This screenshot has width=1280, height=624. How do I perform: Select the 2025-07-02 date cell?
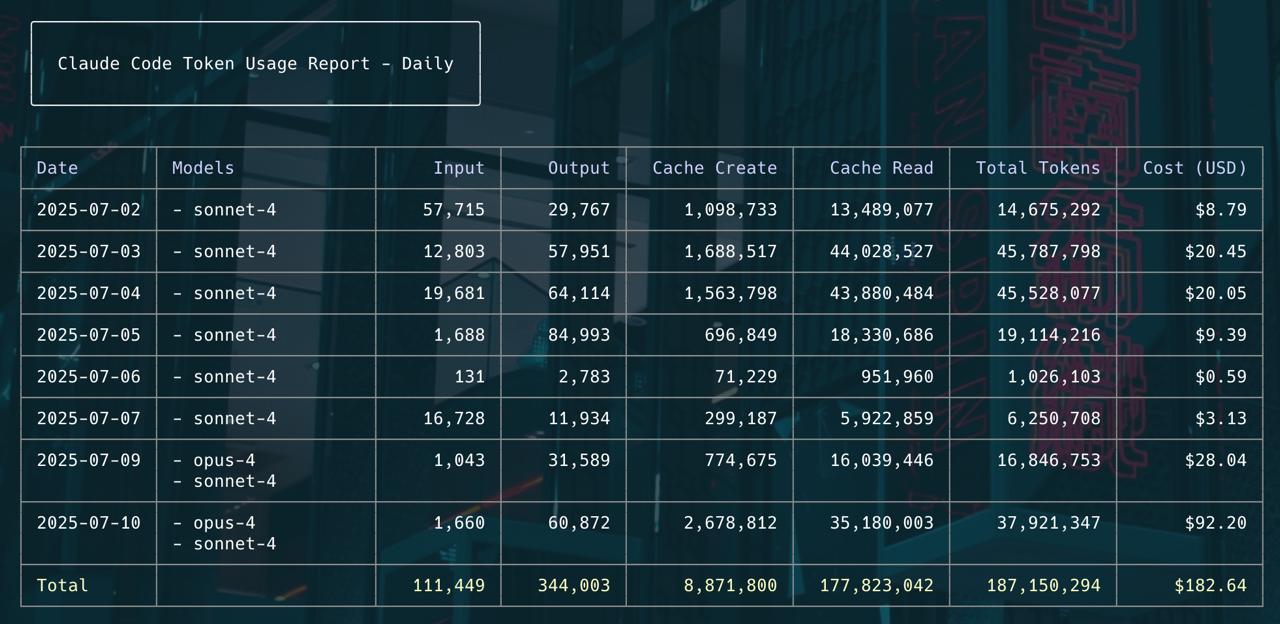pyautogui.click(x=89, y=210)
